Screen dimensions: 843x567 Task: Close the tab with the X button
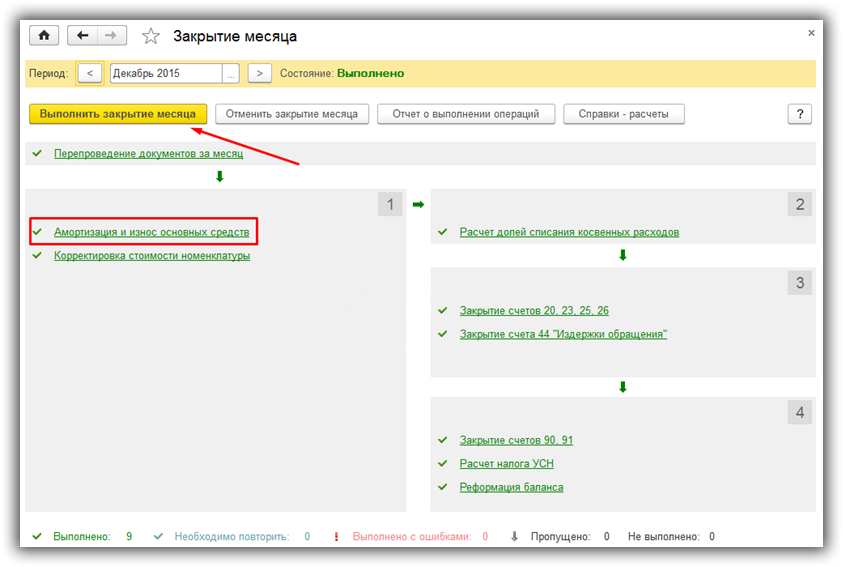point(811,33)
